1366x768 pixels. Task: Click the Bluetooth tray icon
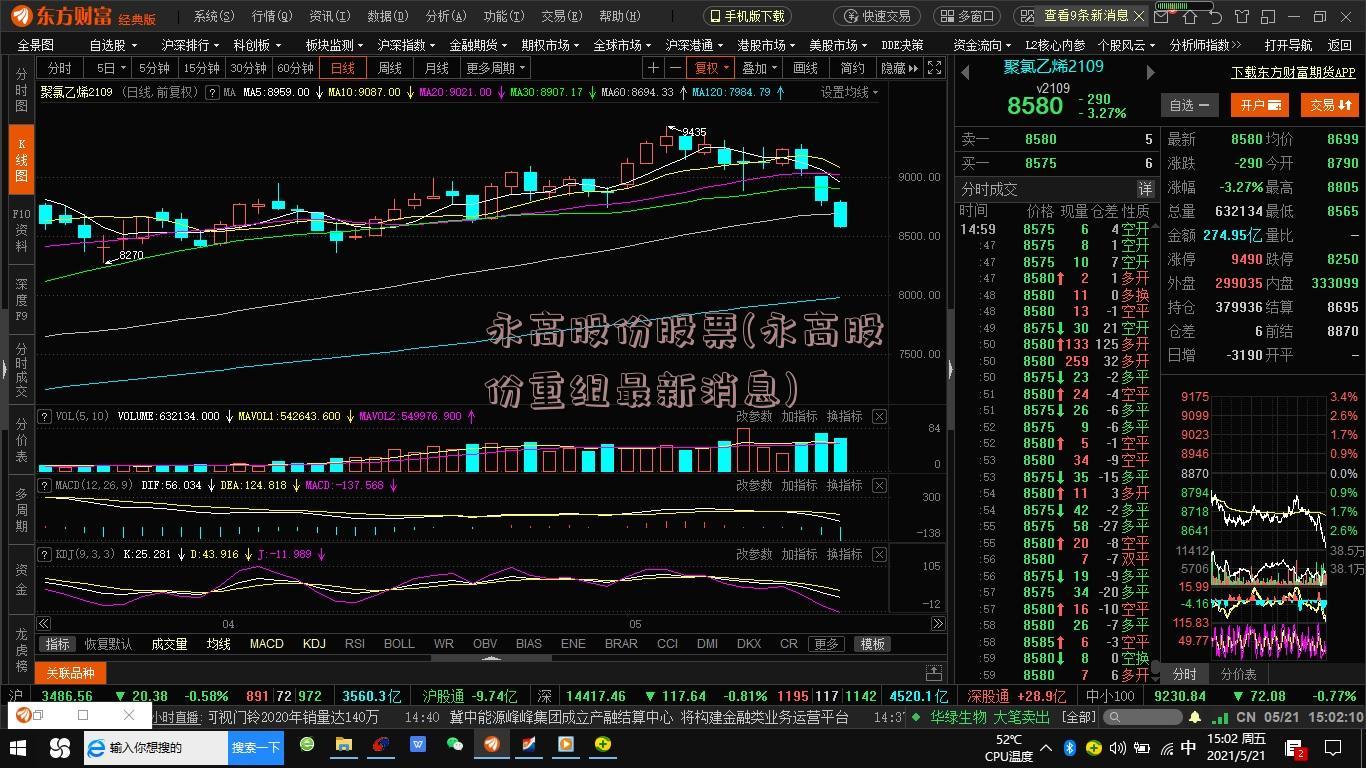coord(1069,747)
